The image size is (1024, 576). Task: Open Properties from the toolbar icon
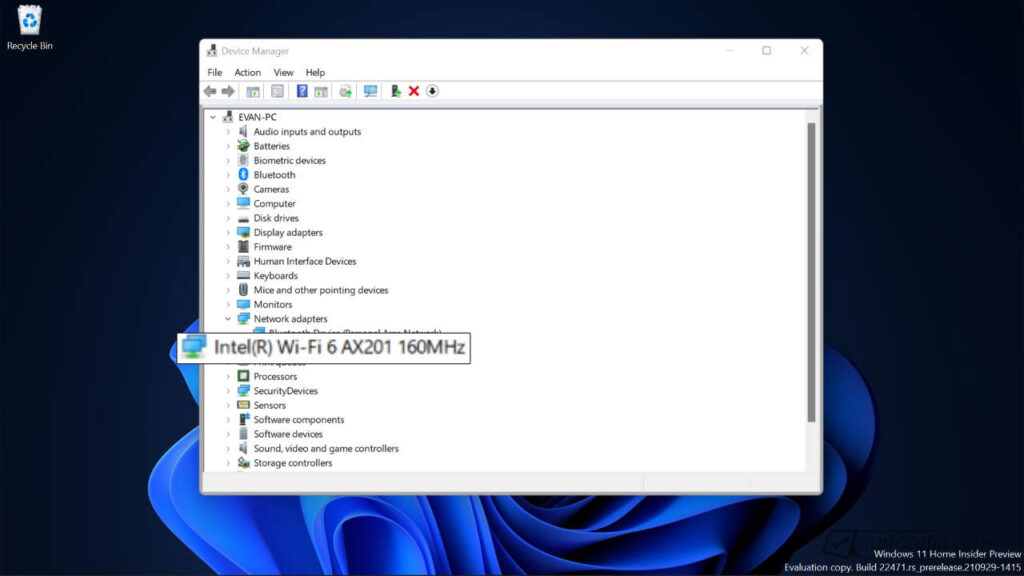278,91
